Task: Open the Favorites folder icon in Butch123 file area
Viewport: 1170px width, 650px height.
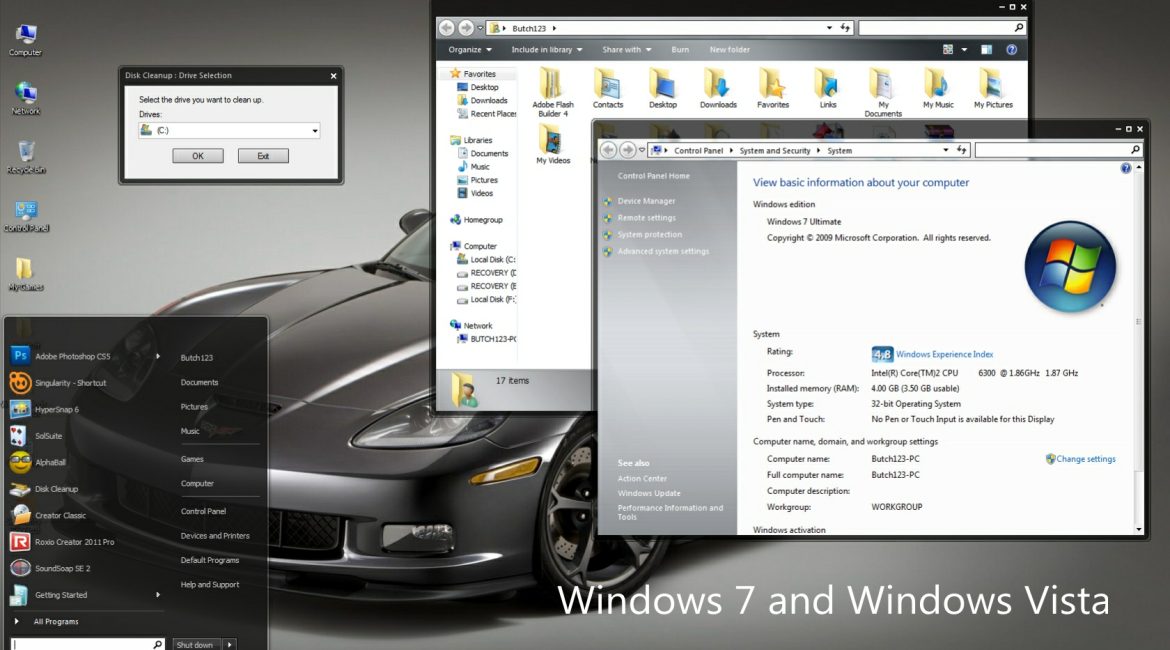Action: click(x=773, y=89)
